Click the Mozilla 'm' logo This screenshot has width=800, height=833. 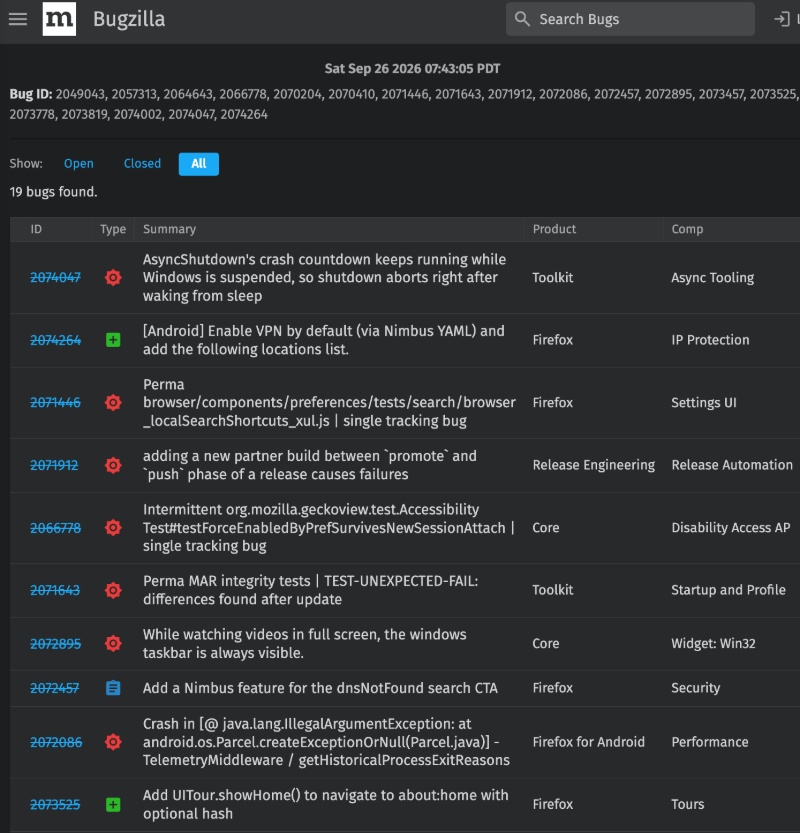click(x=59, y=19)
